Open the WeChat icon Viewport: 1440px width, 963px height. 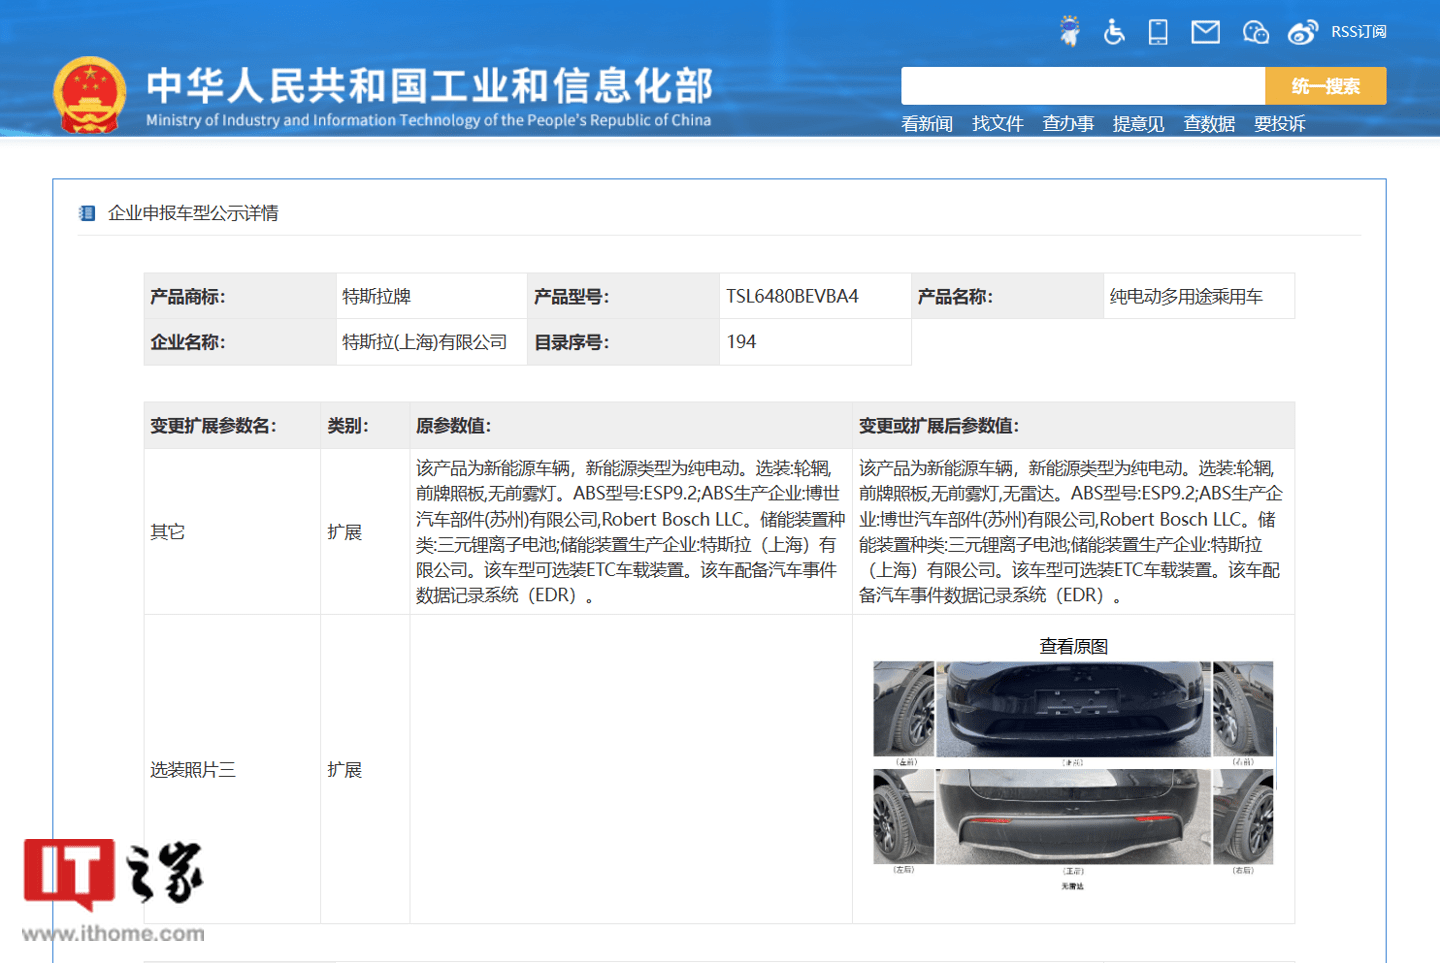coord(1255,32)
